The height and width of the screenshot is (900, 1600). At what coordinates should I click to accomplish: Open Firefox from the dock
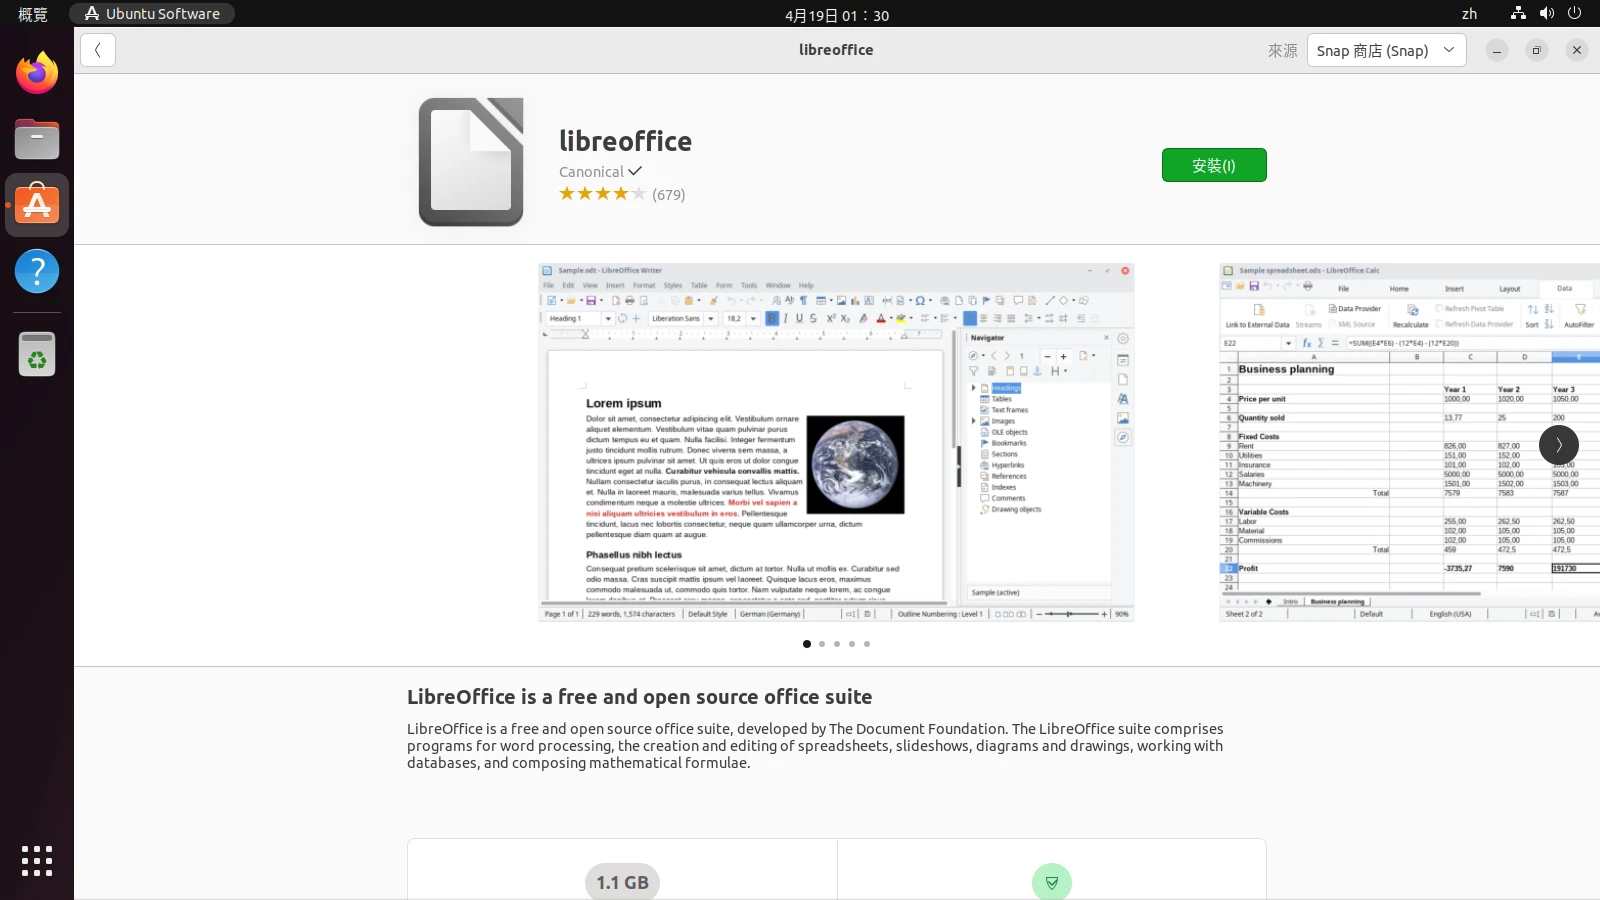(x=37, y=73)
